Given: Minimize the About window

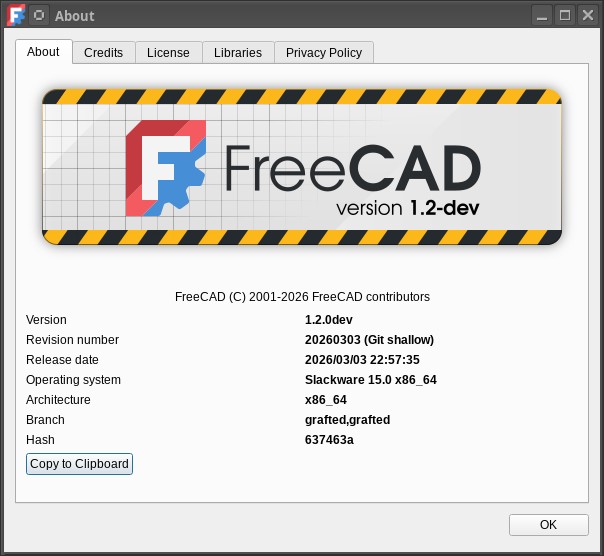Looking at the screenshot, I should (541, 15).
